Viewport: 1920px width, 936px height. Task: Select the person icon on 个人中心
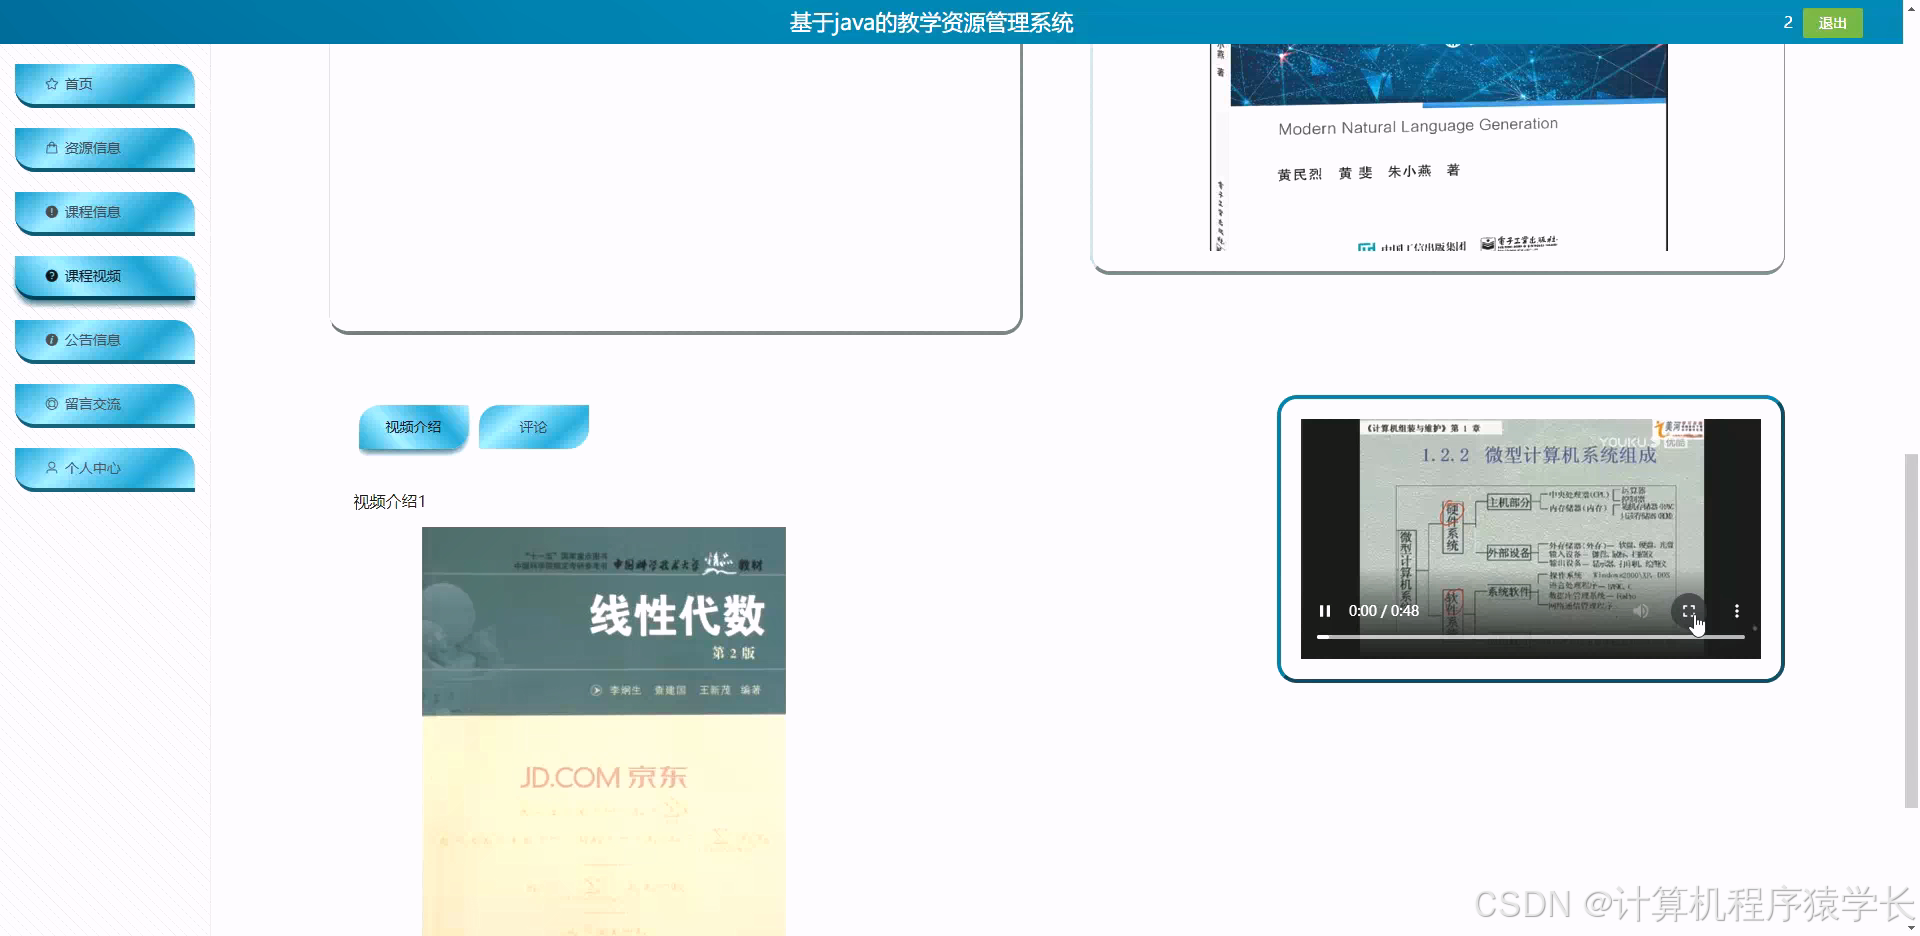(x=51, y=467)
